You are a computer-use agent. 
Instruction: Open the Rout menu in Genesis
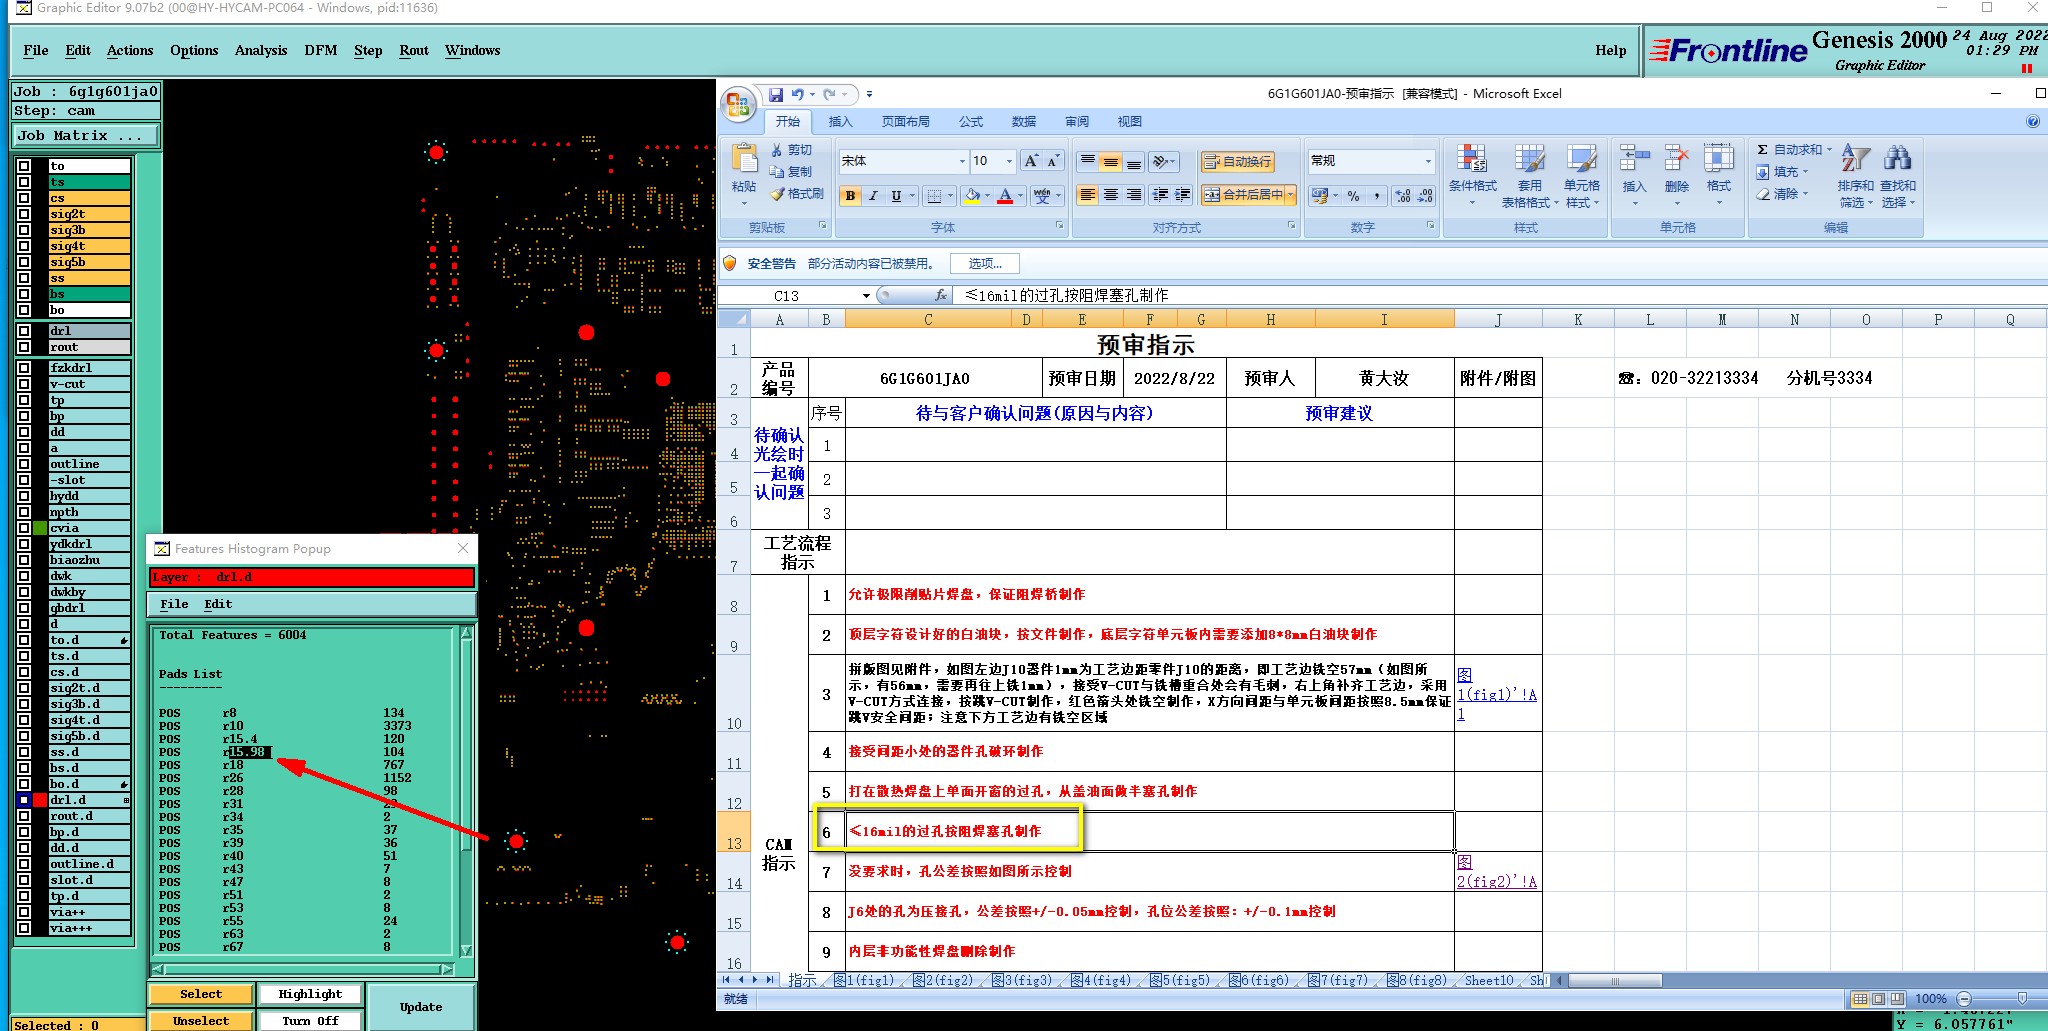coord(414,50)
